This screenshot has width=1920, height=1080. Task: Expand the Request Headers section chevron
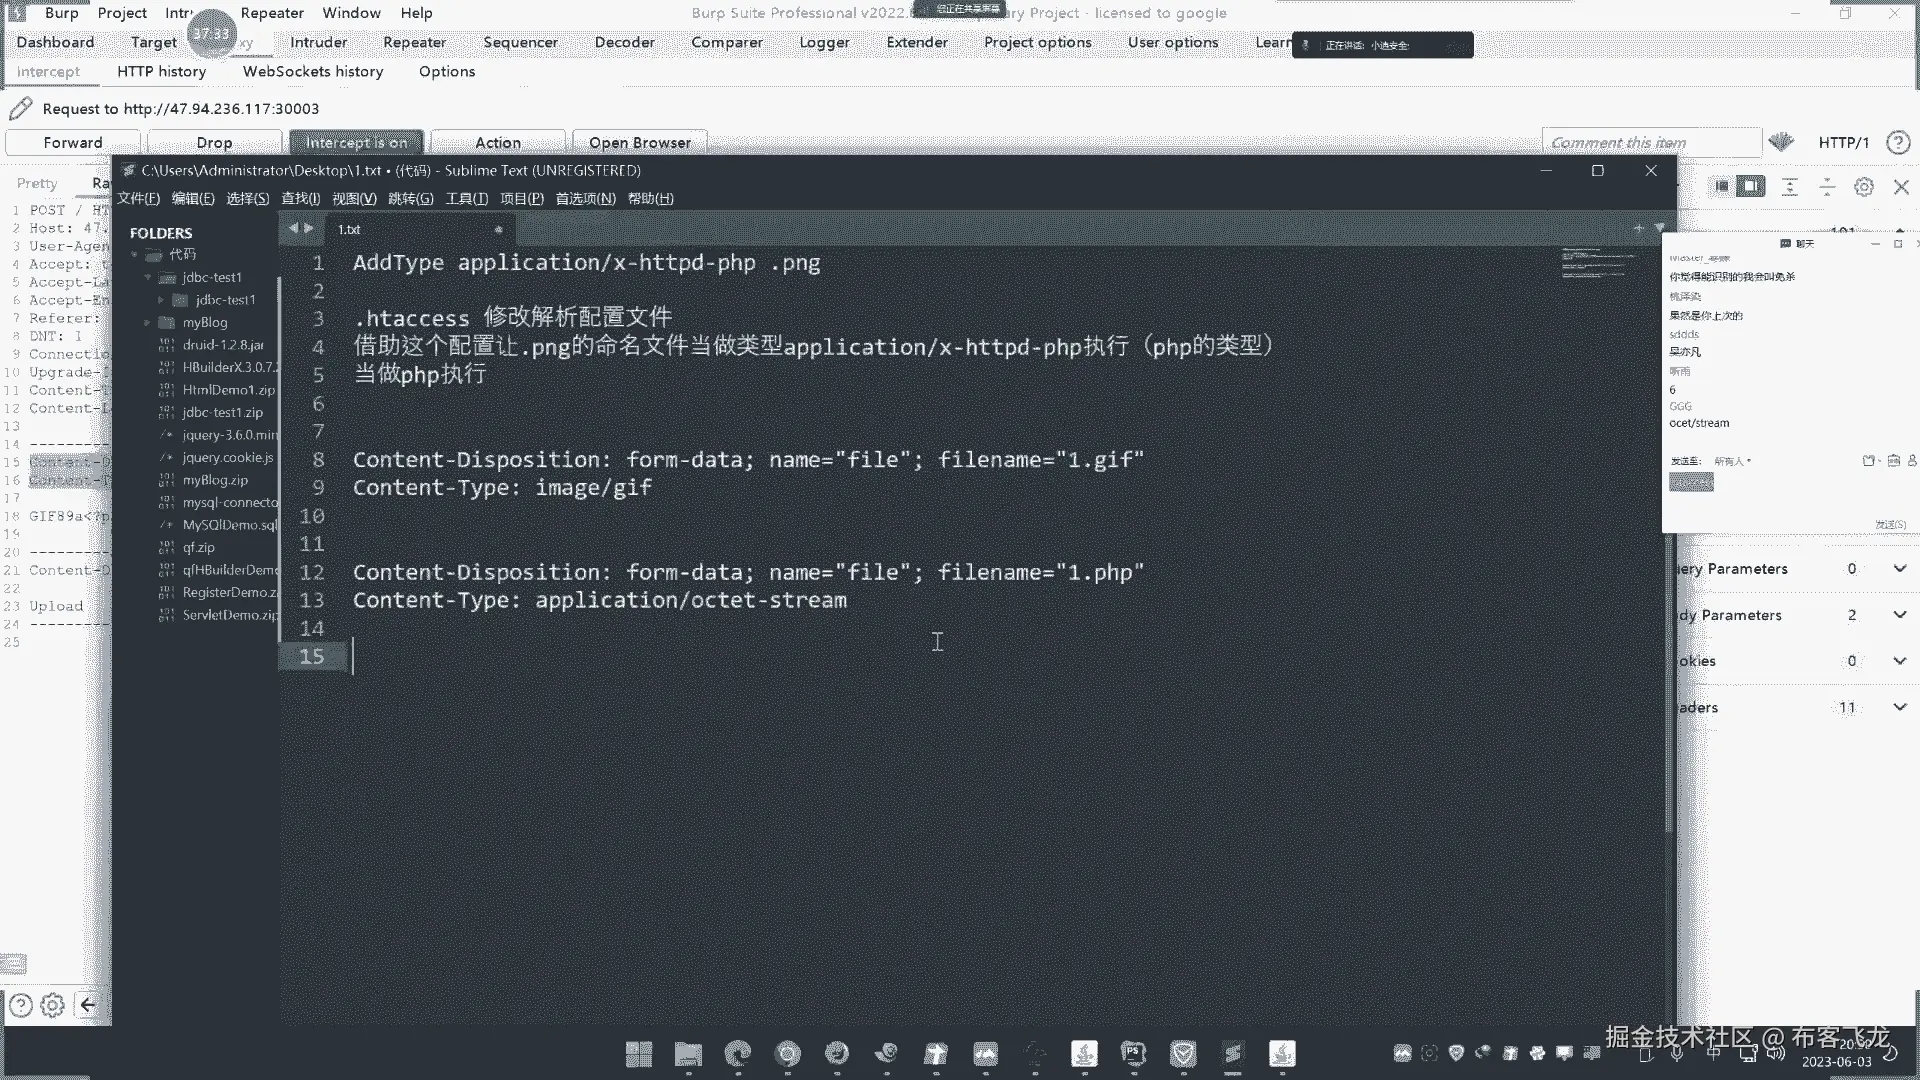pyautogui.click(x=1899, y=707)
